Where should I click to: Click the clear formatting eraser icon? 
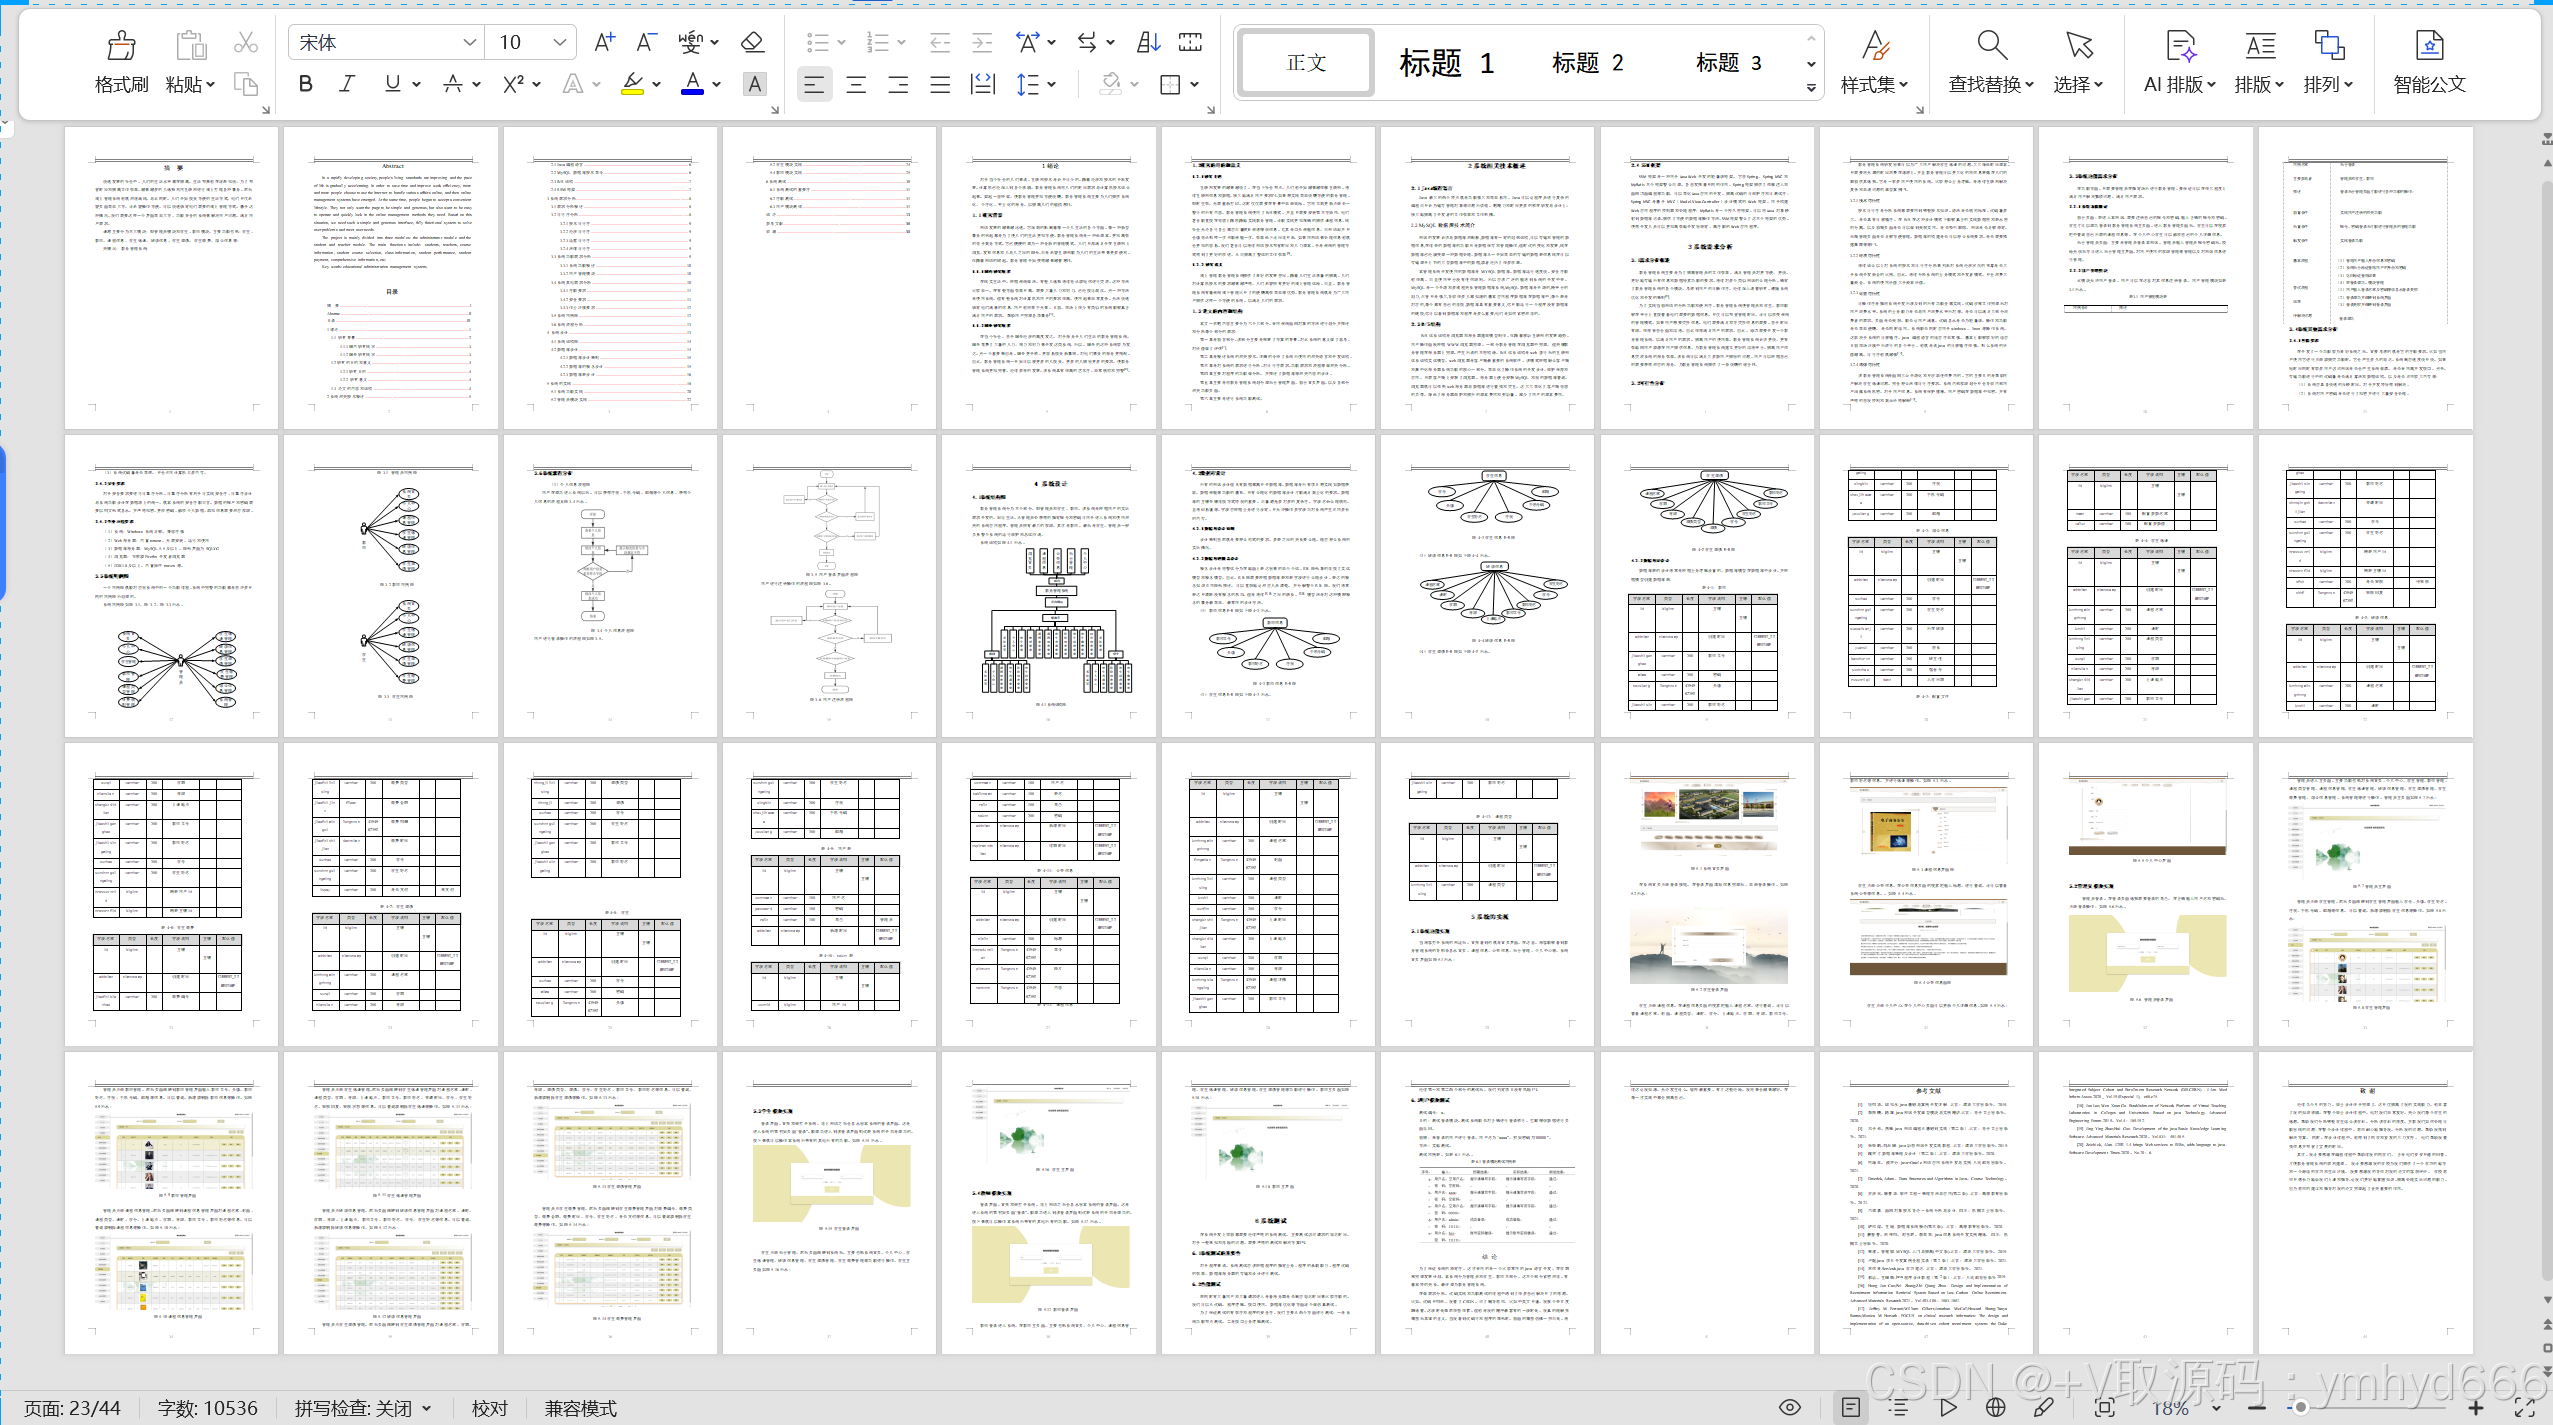click(x=752, y=42)
